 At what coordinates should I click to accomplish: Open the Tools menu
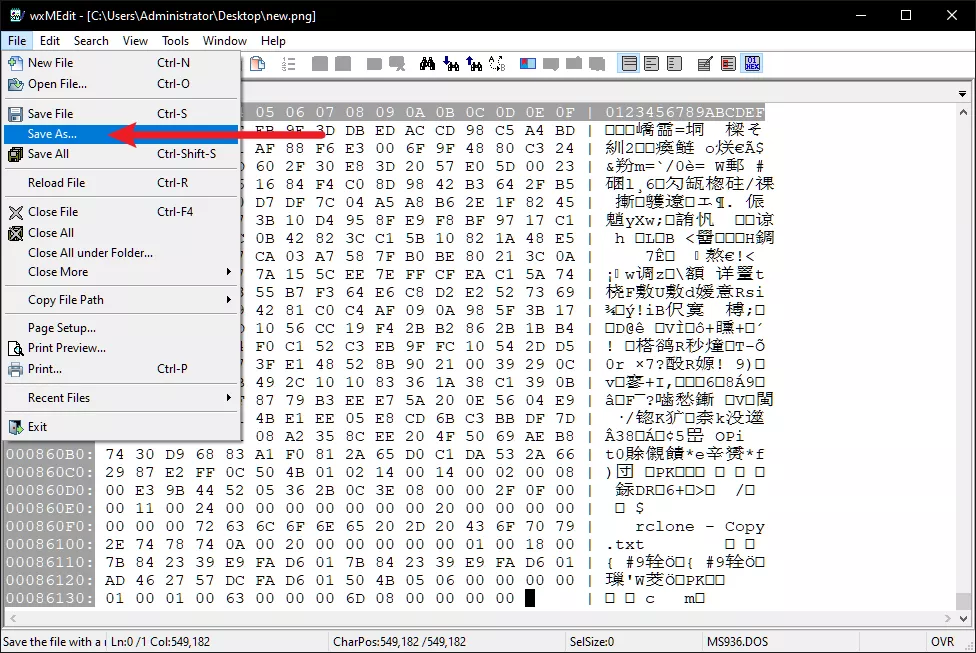pyautogui.click(x=175, y=41)
